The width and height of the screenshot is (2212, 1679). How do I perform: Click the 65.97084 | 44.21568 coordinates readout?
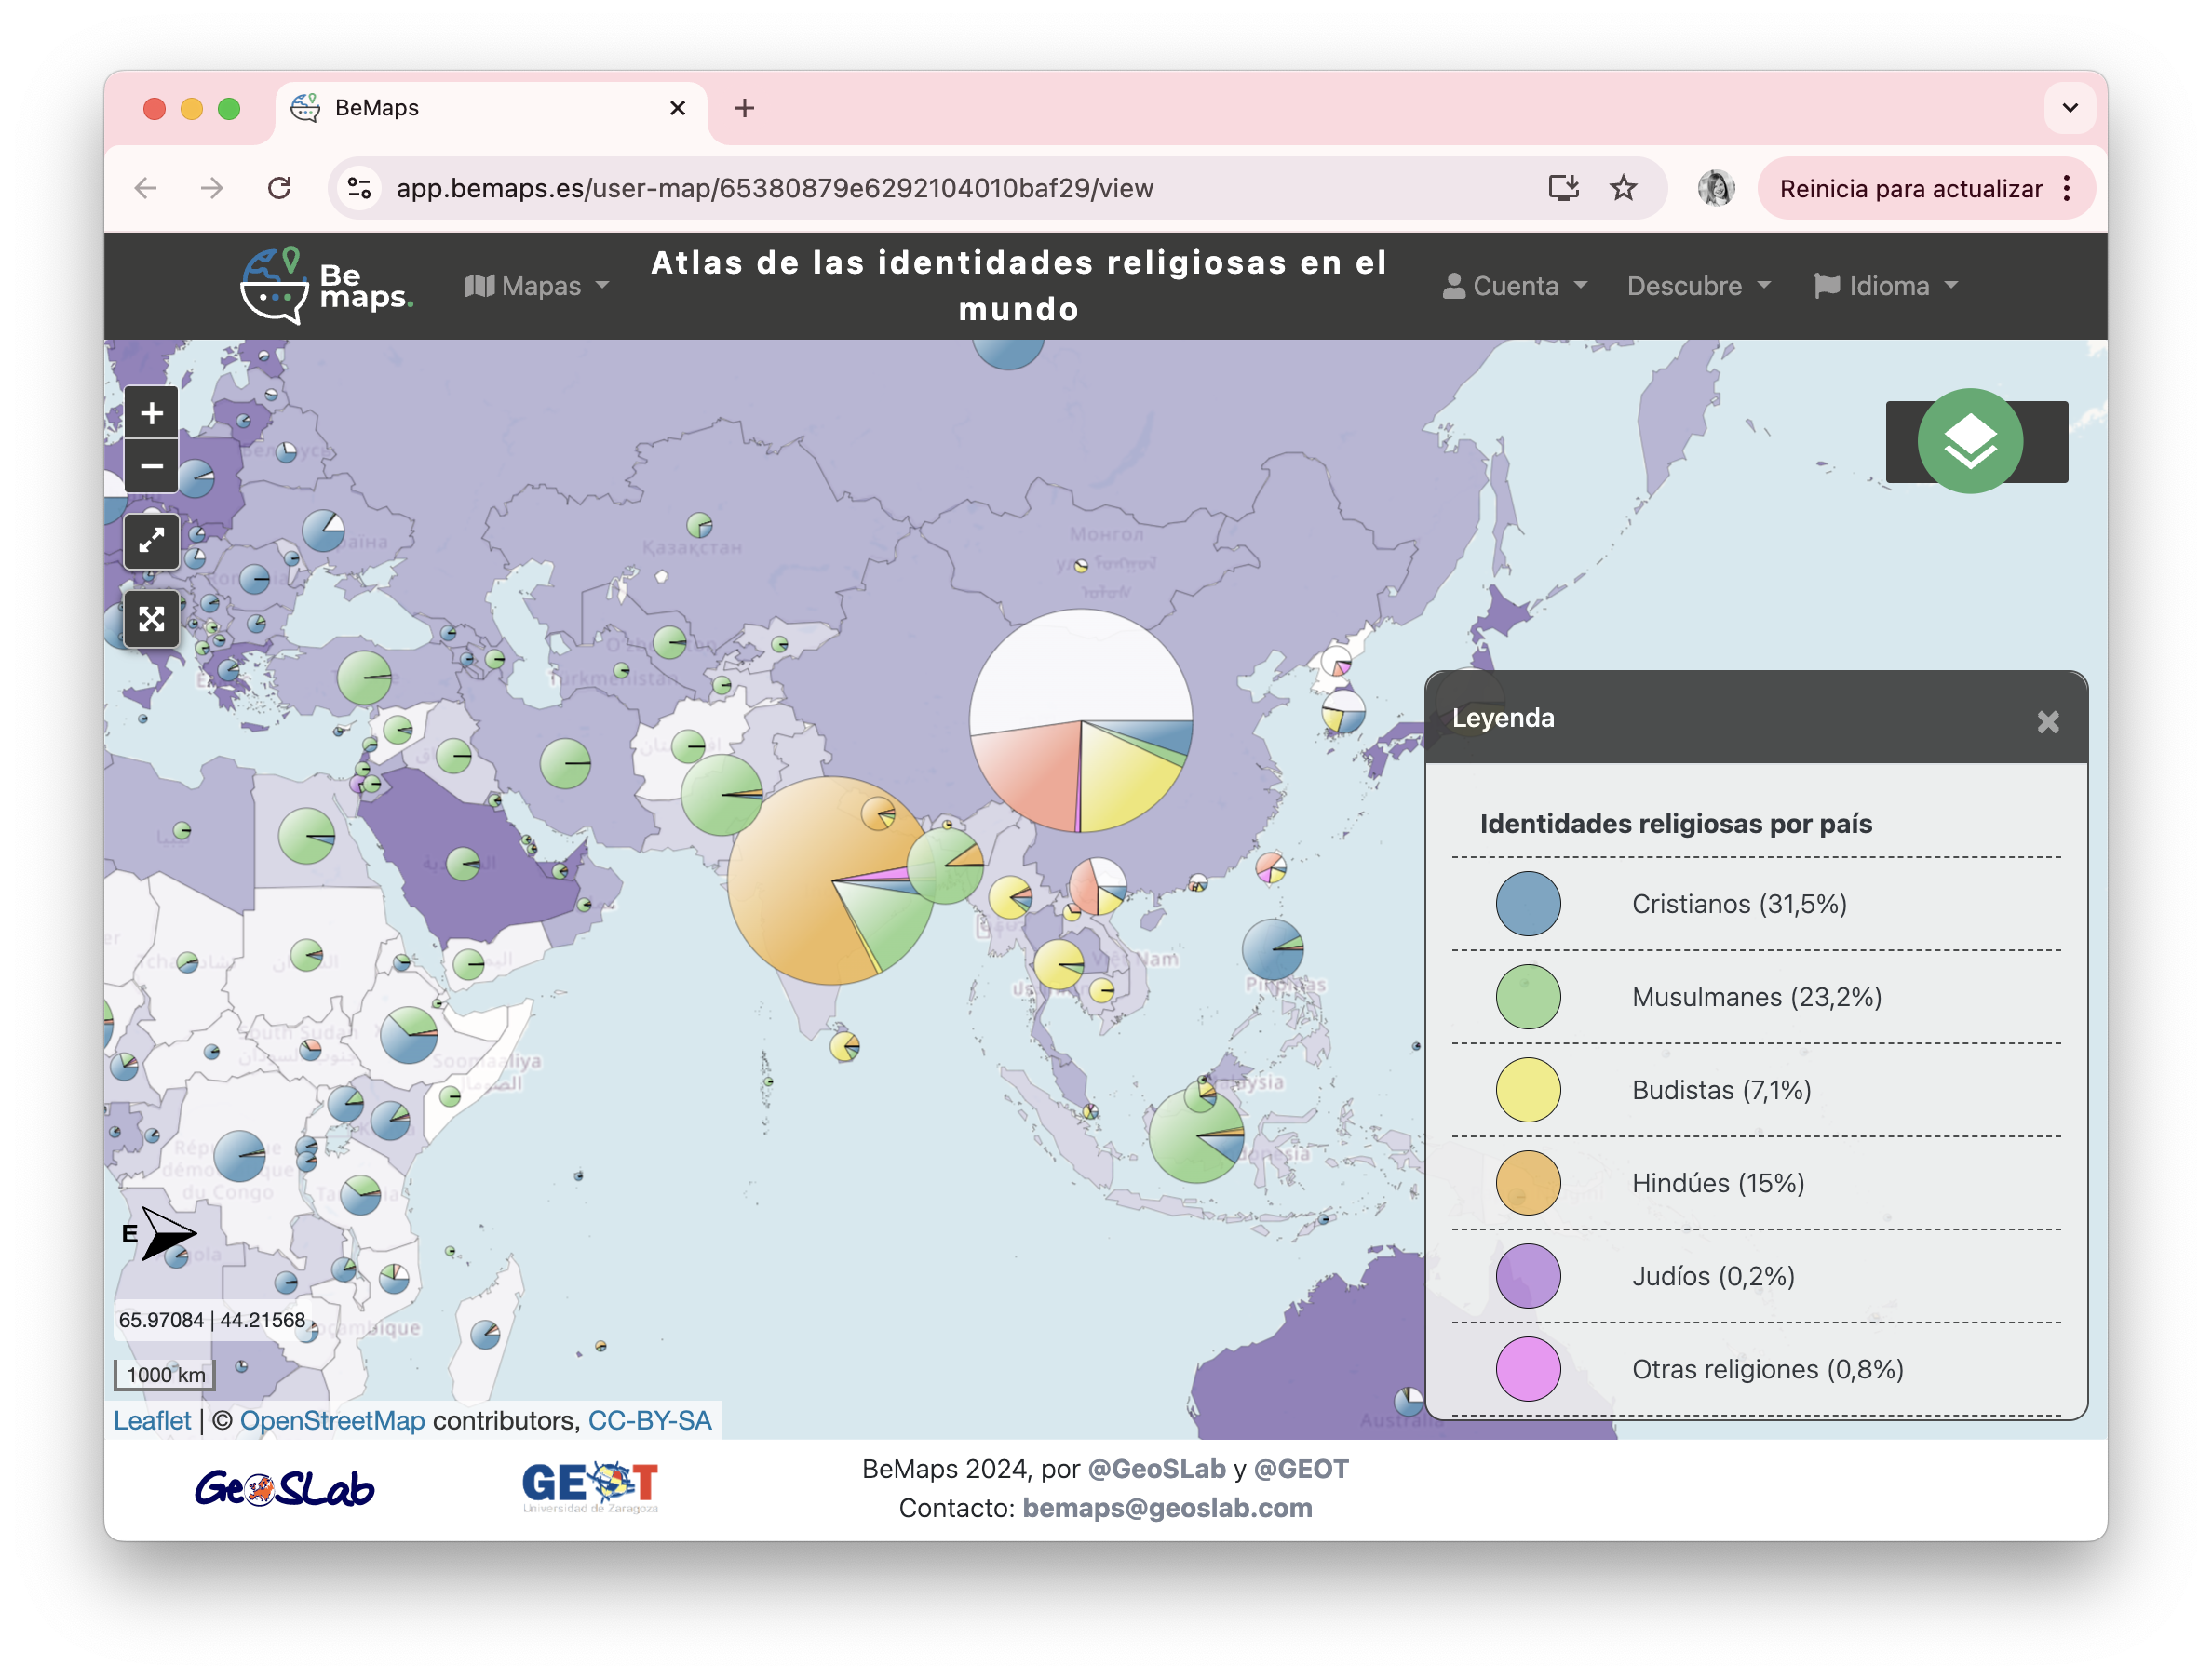point(212,1319)
